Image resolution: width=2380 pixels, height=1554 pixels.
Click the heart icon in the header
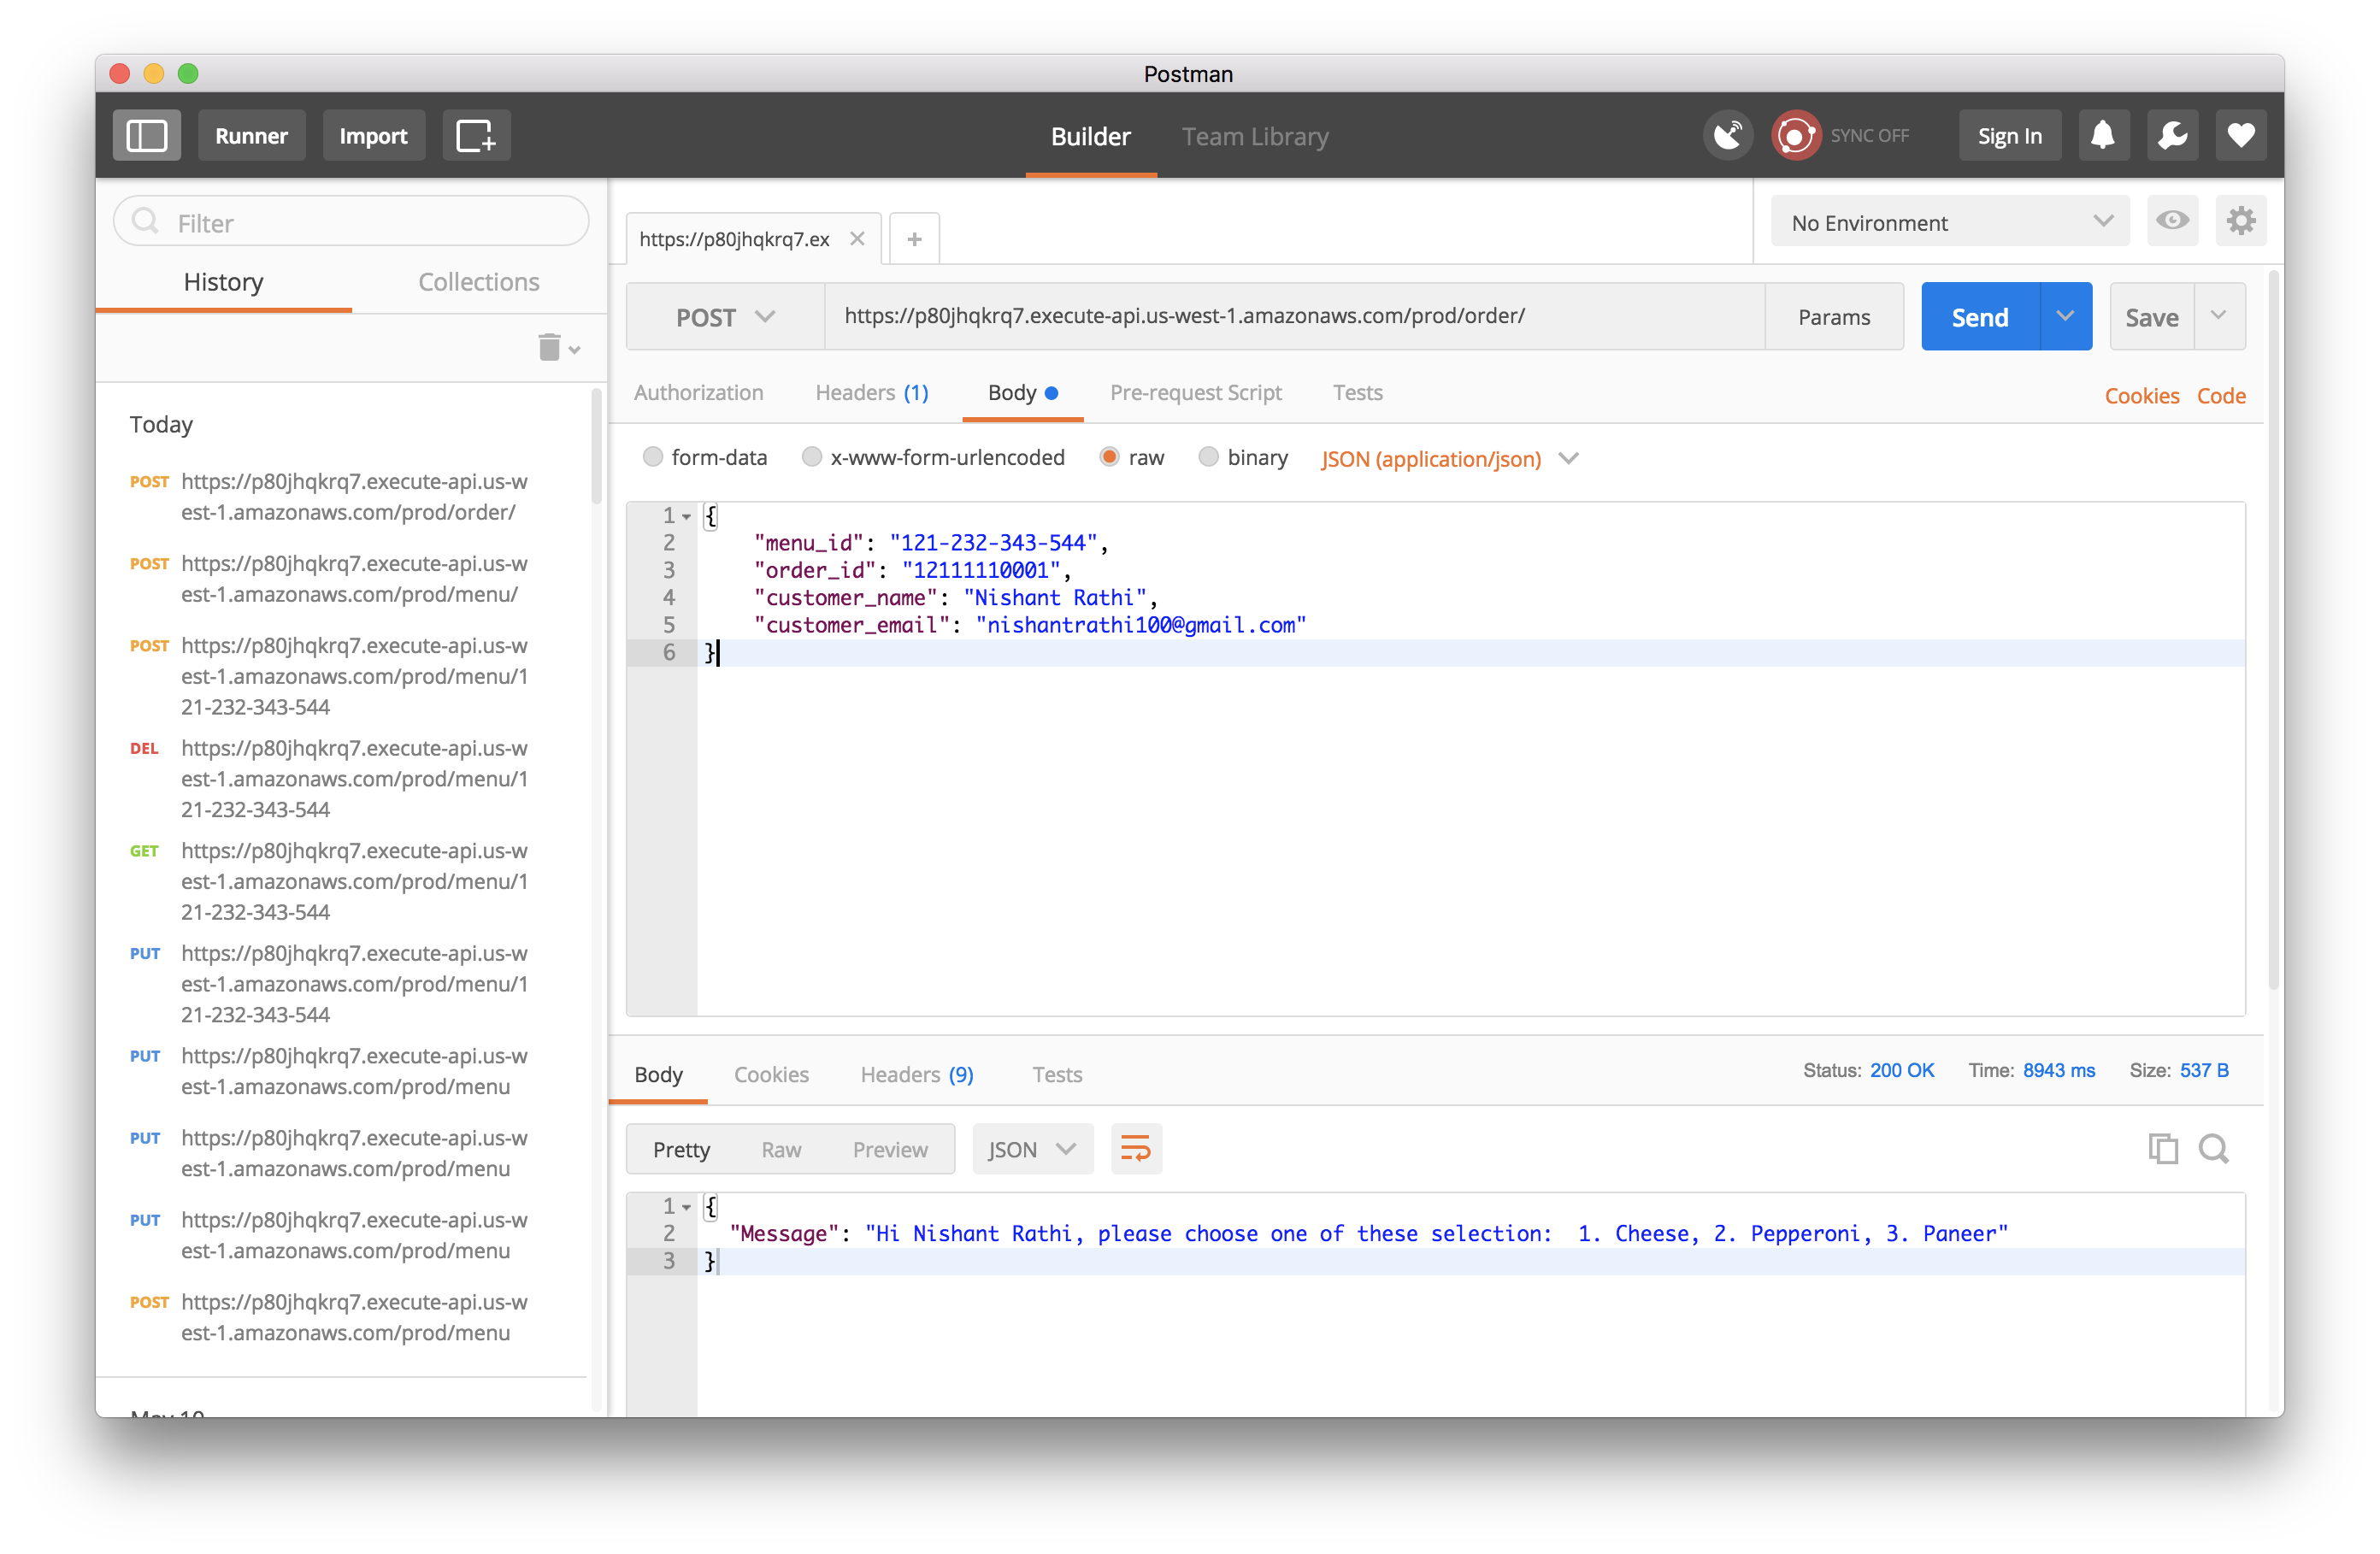coord(2240,135)
